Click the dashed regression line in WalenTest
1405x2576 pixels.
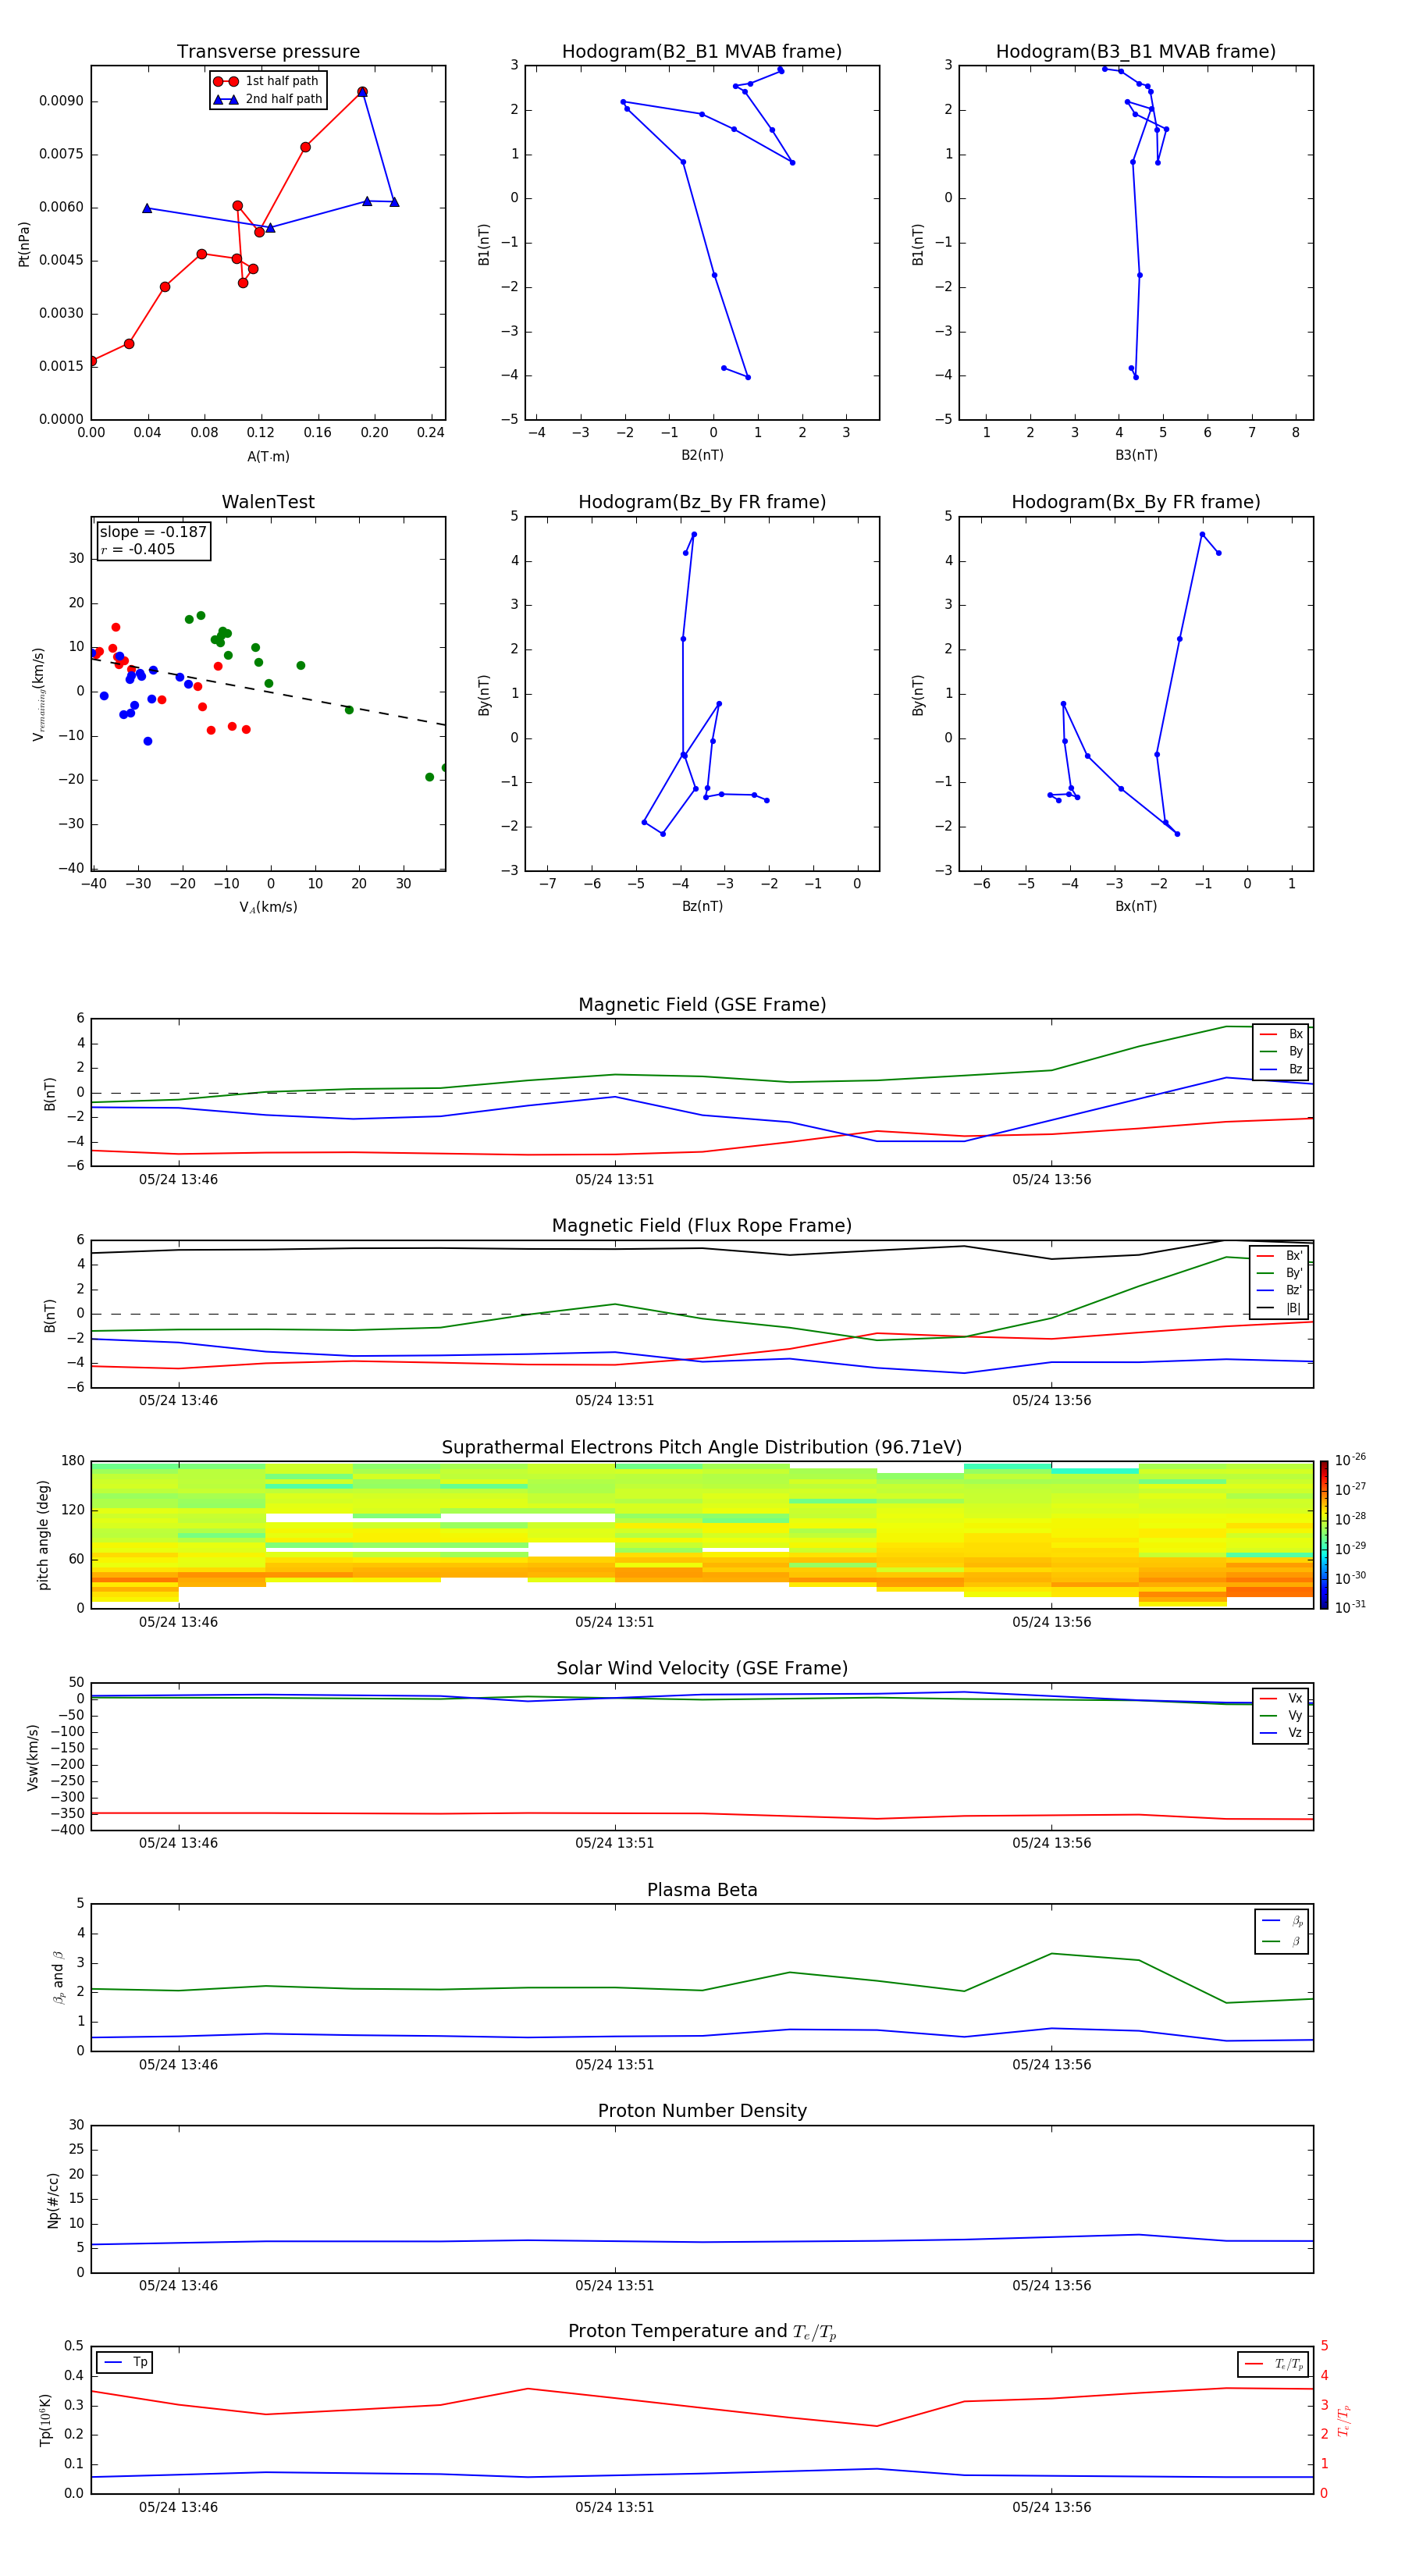[x=268, y=690]
